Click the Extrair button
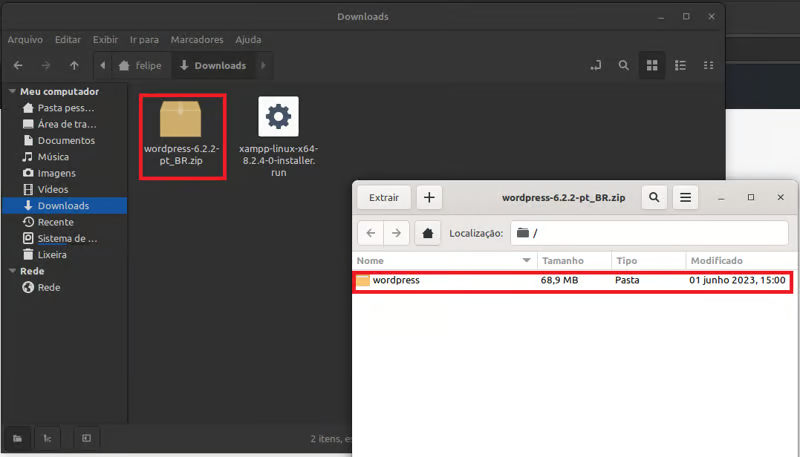The height and width of the screenshot is (457, 800). click(384, 198)
